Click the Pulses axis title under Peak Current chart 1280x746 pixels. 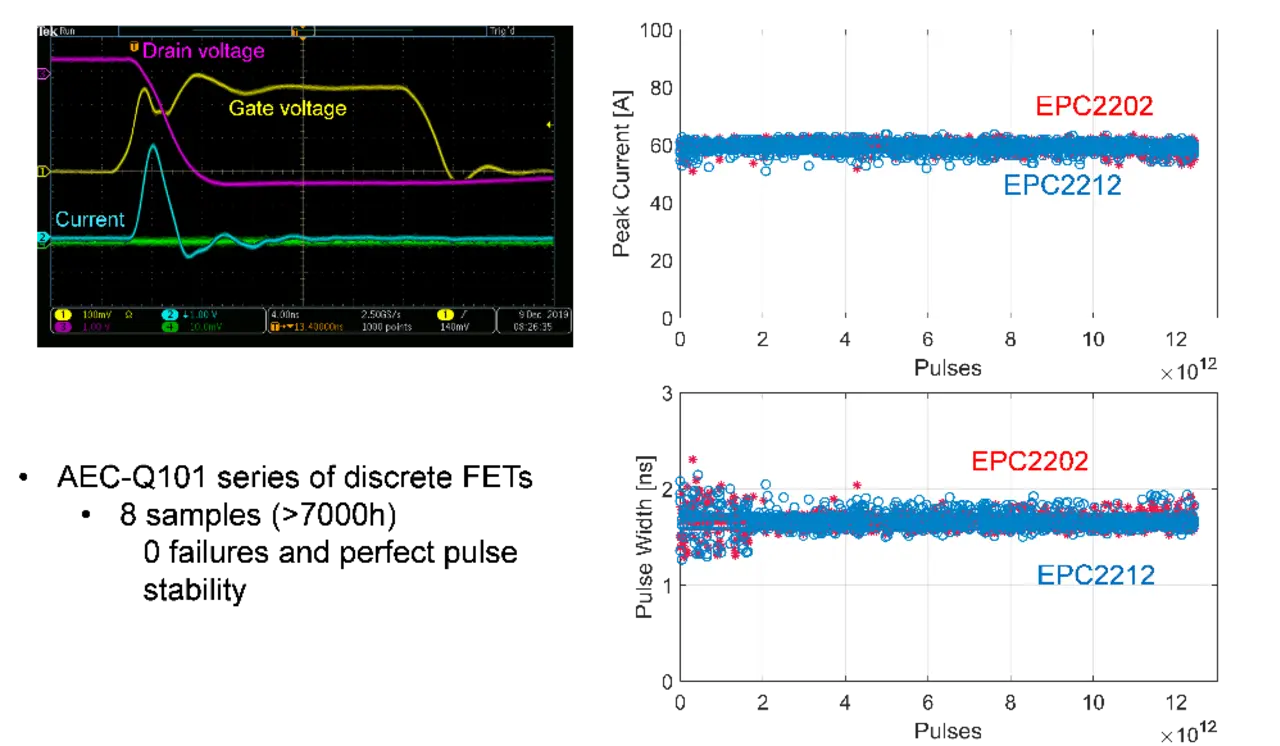tap(947, 368)
